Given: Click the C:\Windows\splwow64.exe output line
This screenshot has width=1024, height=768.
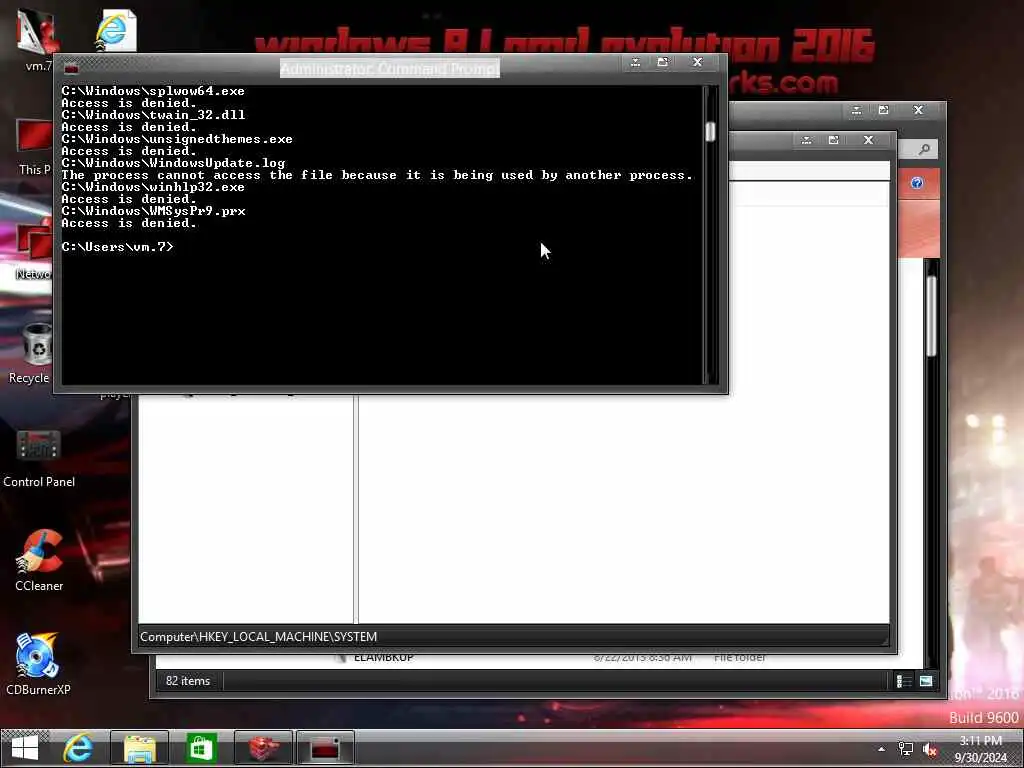Looking at the screenshot, I should point(153,91).
